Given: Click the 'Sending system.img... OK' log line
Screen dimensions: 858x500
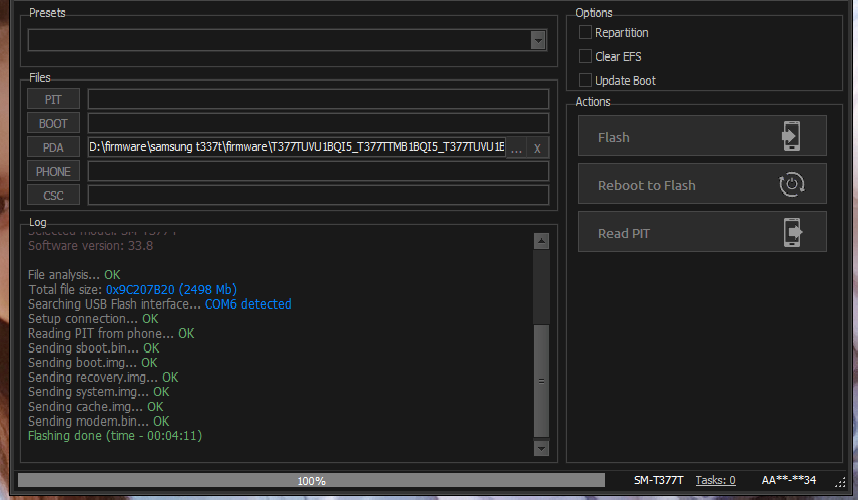Looking at the screenshot, I should coord(98,392).
